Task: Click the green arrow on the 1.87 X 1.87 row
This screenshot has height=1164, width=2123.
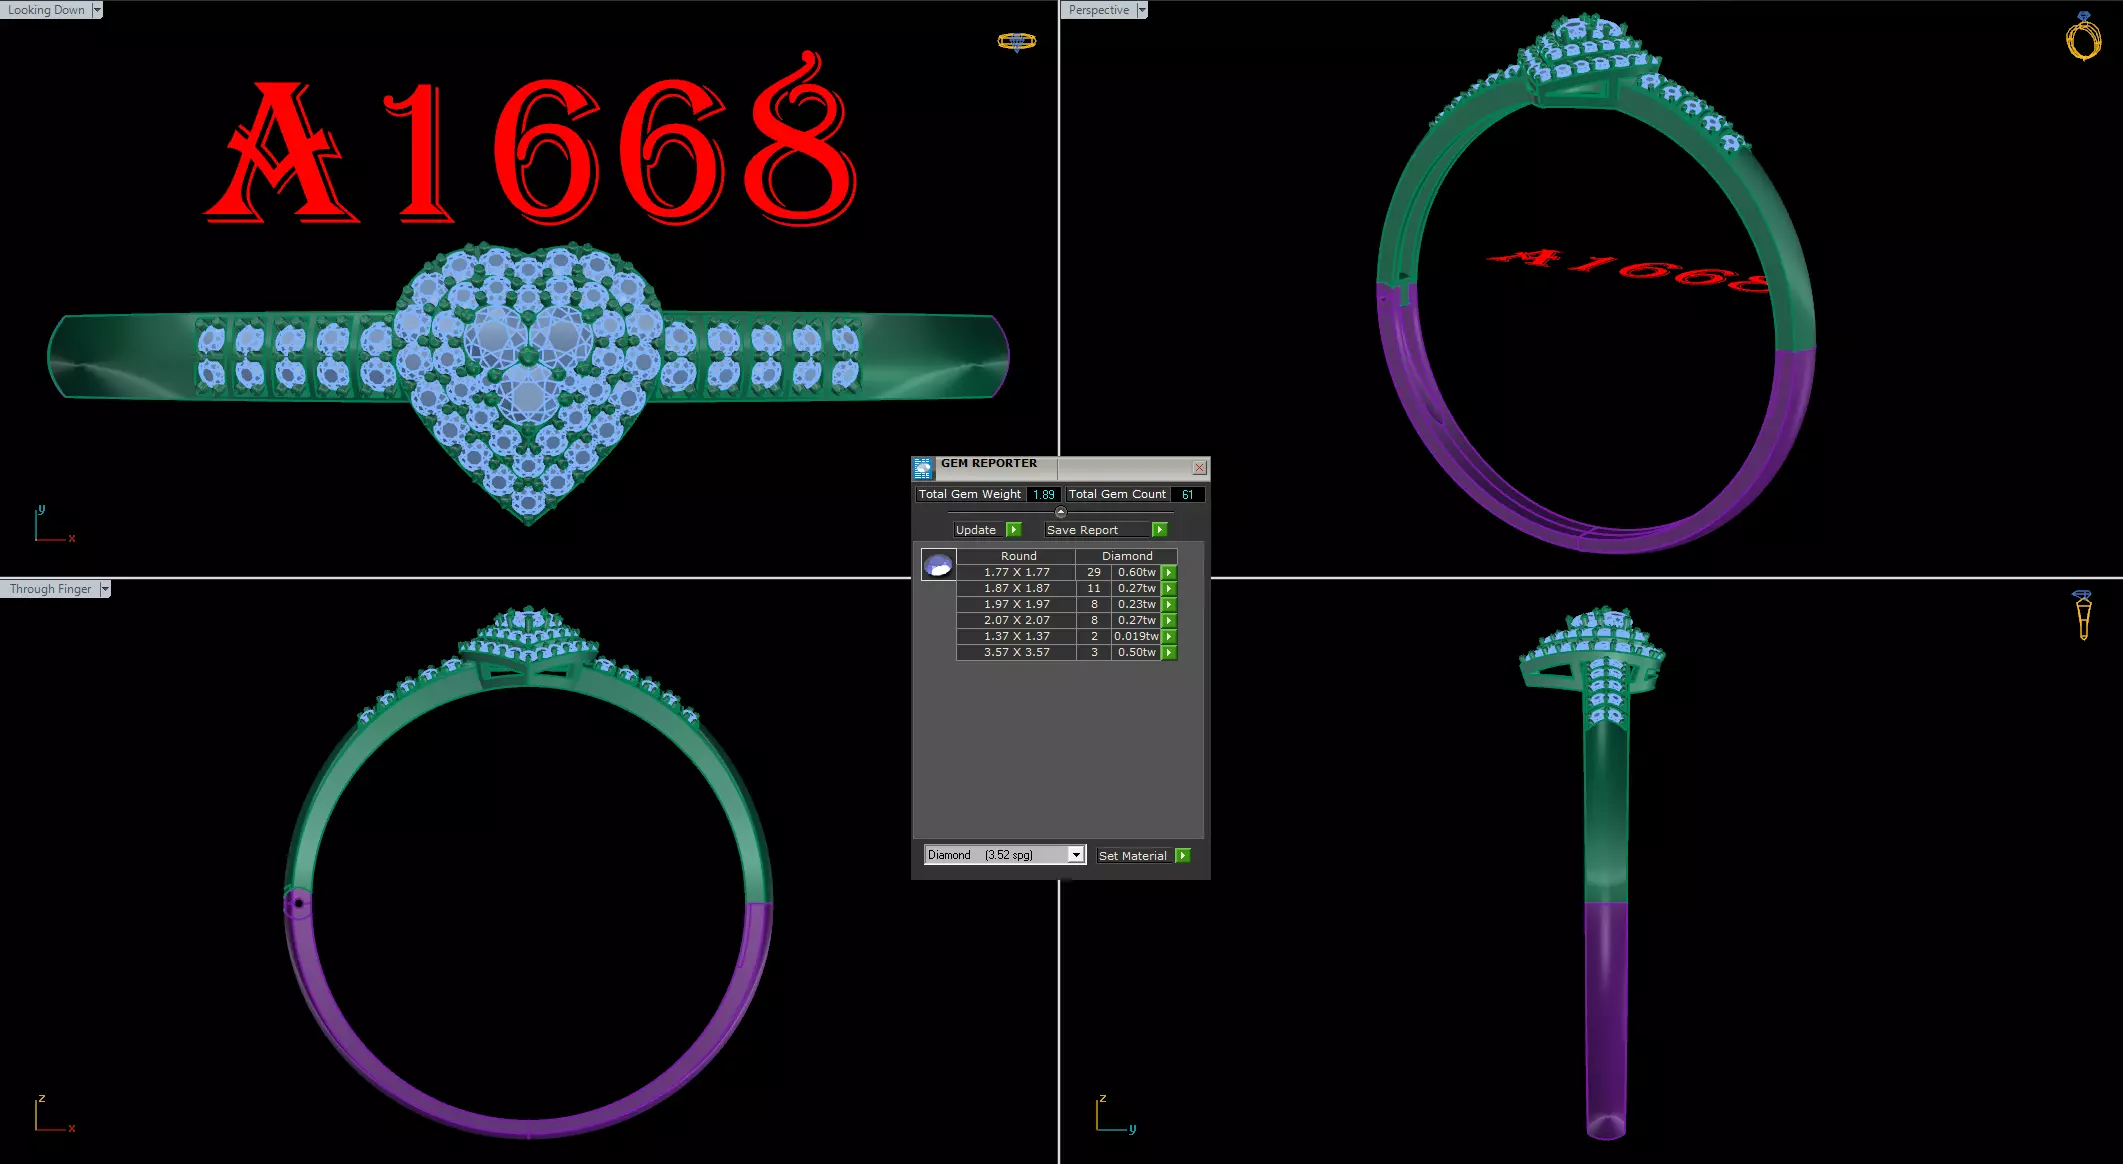Action: [1169, 588]
